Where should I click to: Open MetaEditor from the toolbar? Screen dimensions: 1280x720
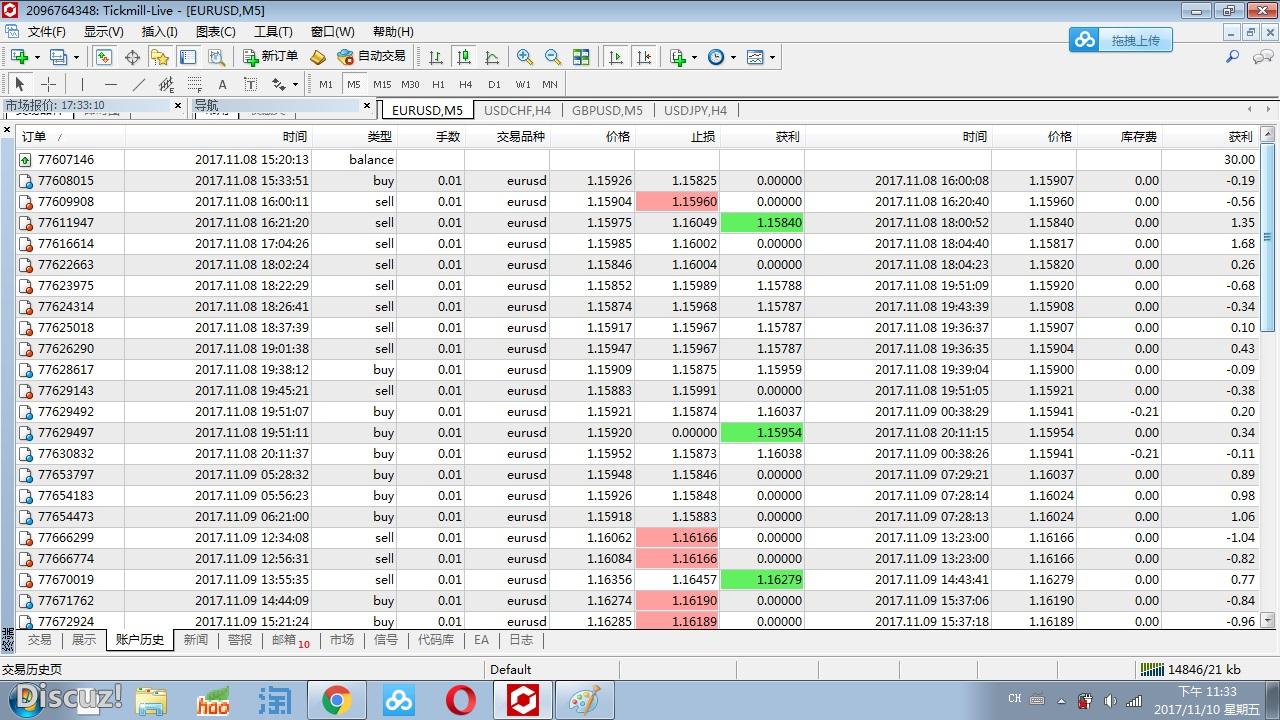pos(318,57)
